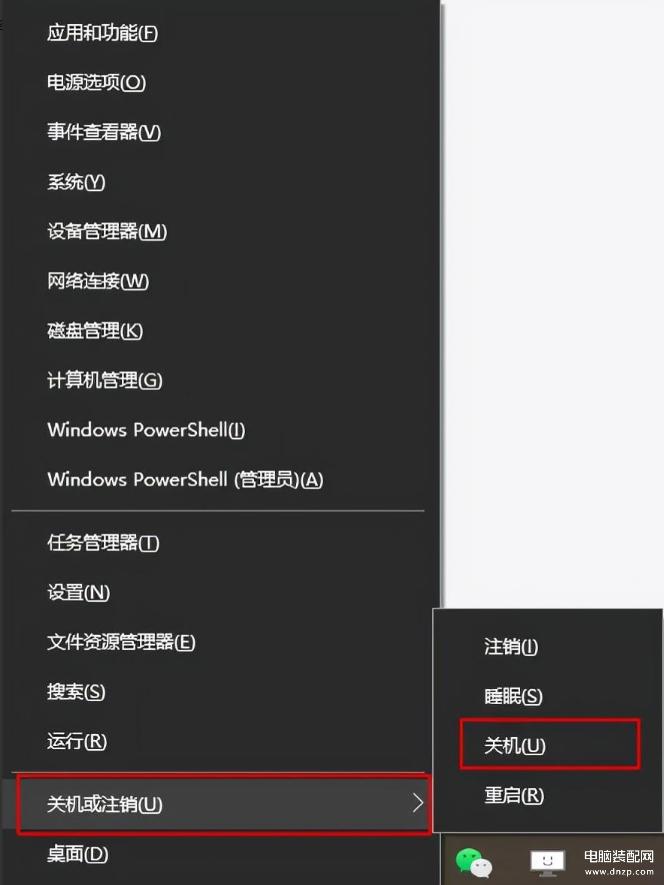Click the monitor smiley taskbar icon
Image resolution: width=664 pixels, height=885 pixels.
(547, 863)
